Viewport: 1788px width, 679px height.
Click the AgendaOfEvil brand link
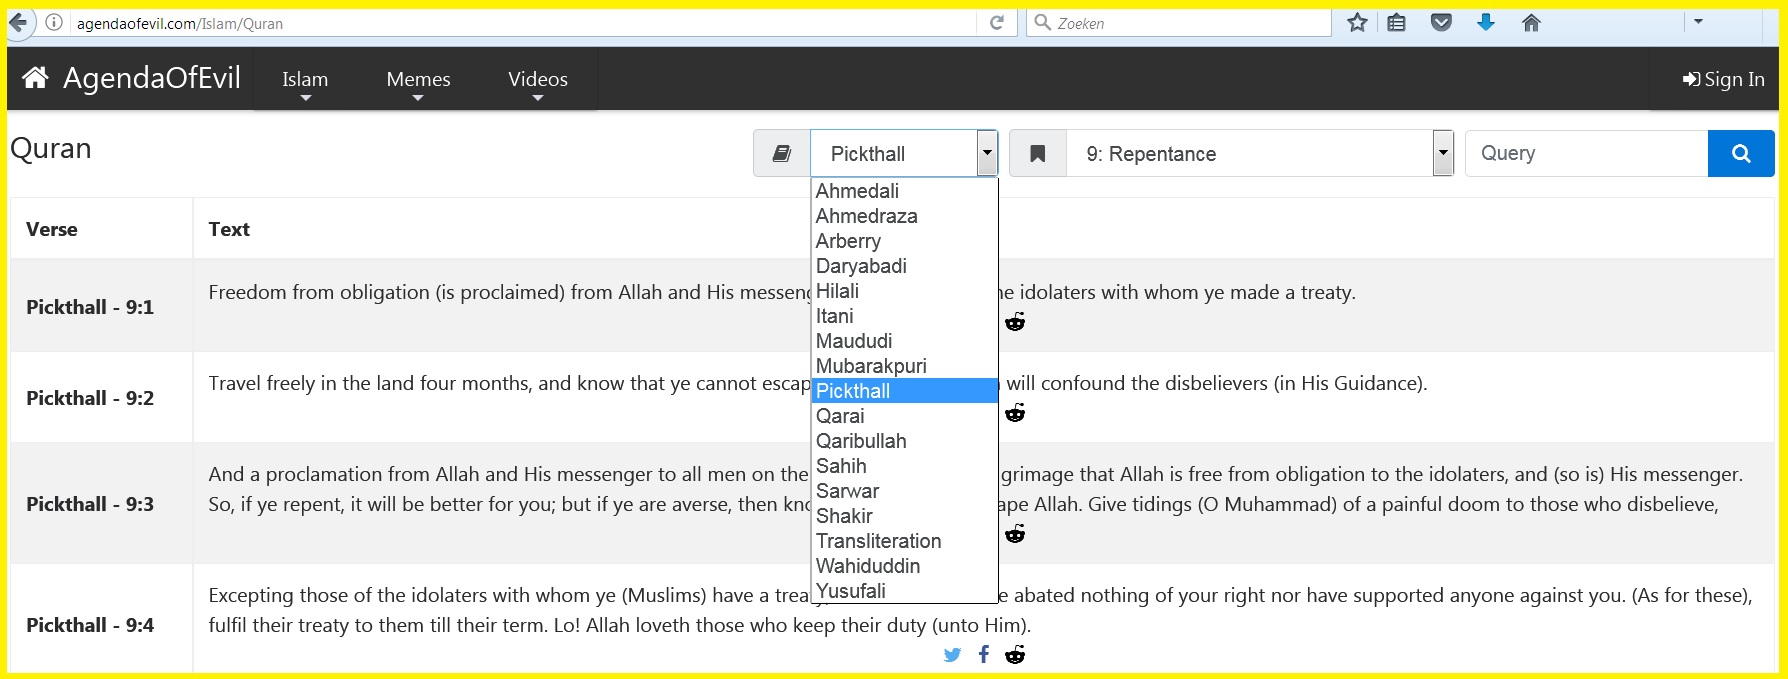point(151,78)
